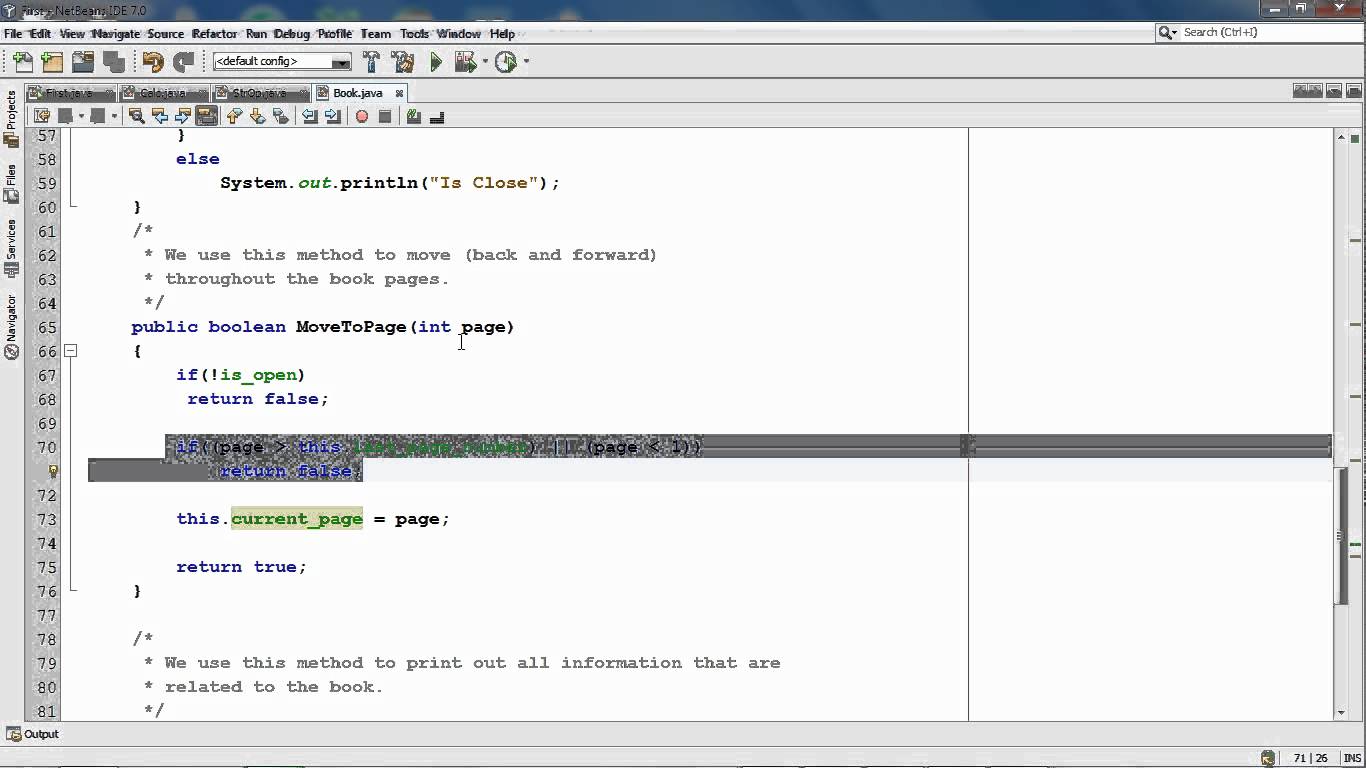The width and height of the screenshot is (1366, 768).
Task: Open the default config combo box
Action: [x=282, y=62]
